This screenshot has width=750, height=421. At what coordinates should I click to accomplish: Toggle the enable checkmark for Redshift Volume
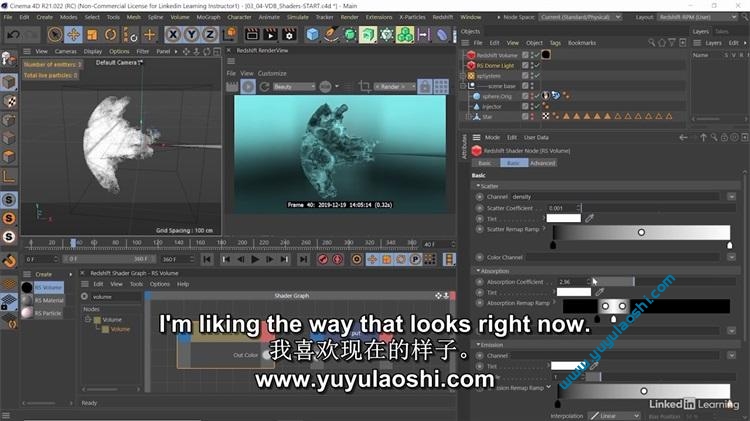click(x=537, y=55)
